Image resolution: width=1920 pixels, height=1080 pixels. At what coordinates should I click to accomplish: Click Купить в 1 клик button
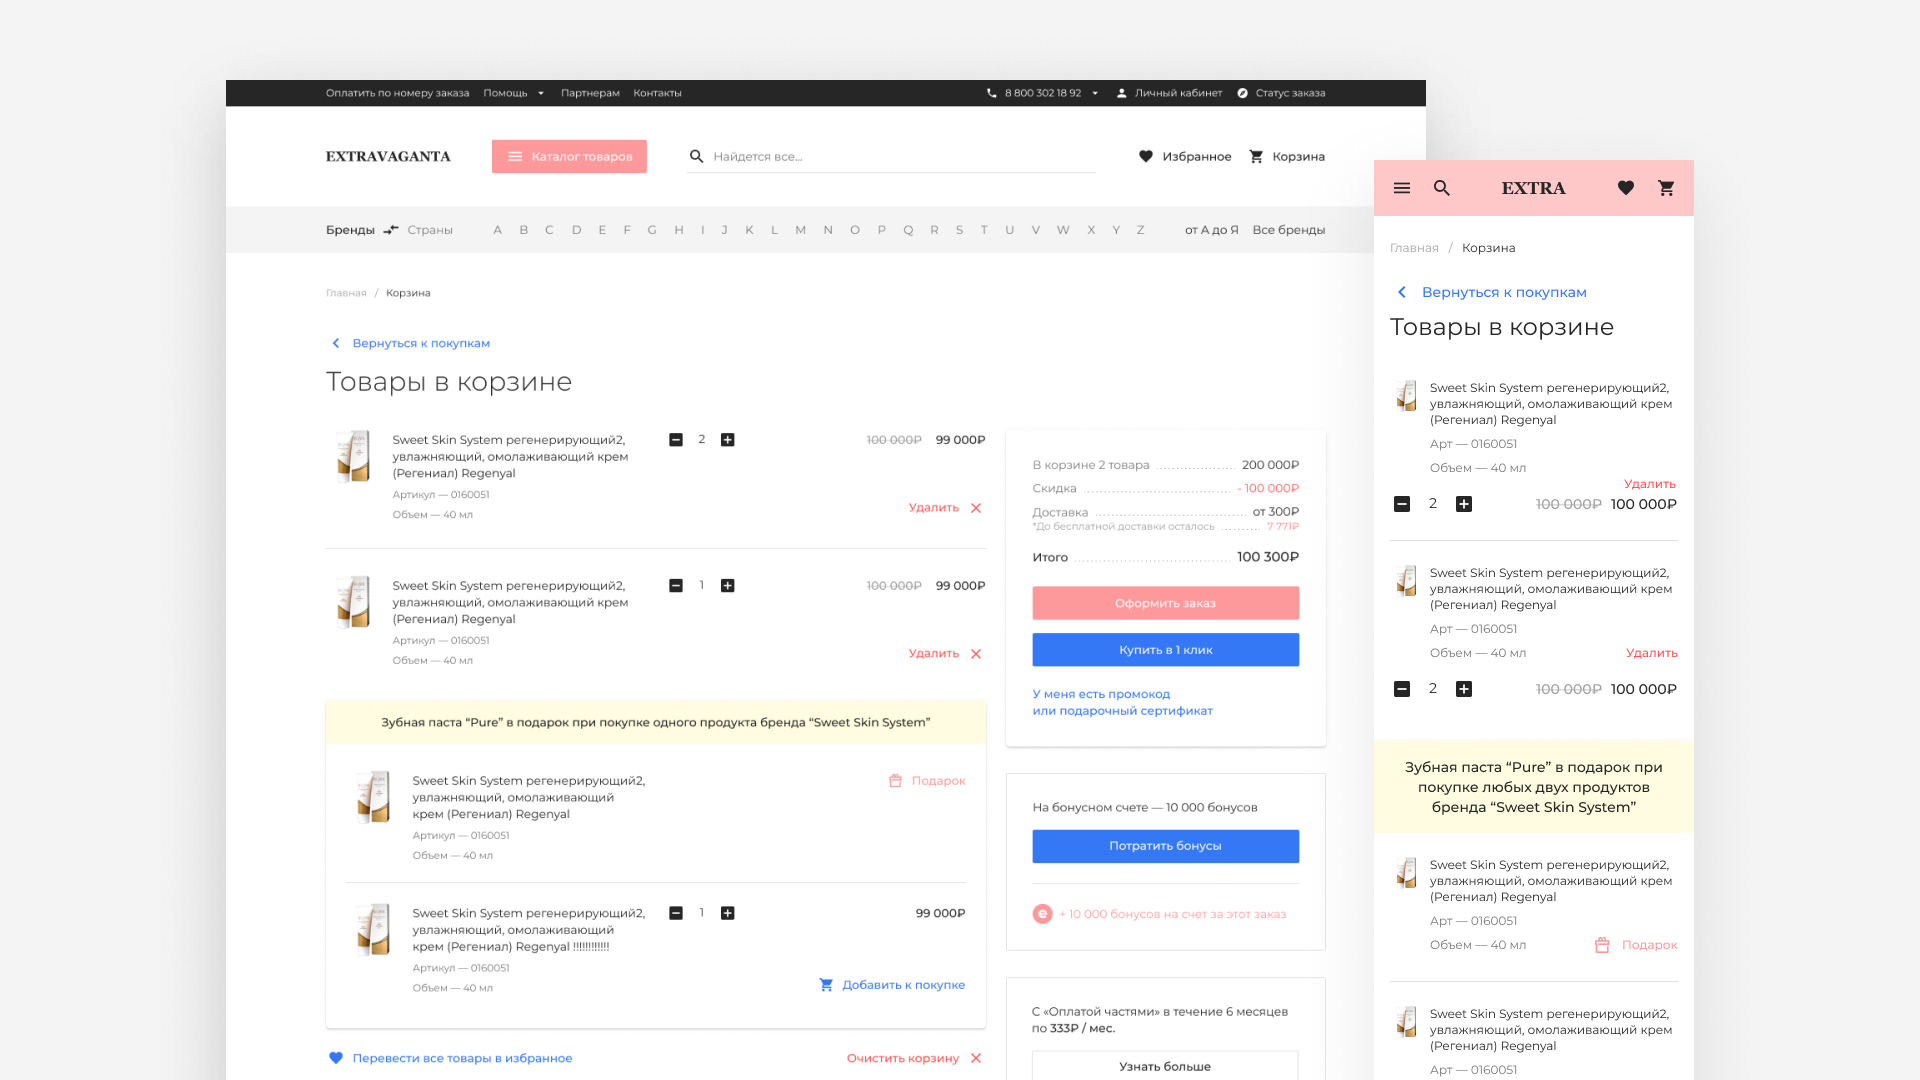pyautogui.click(x=1166, y=650)
